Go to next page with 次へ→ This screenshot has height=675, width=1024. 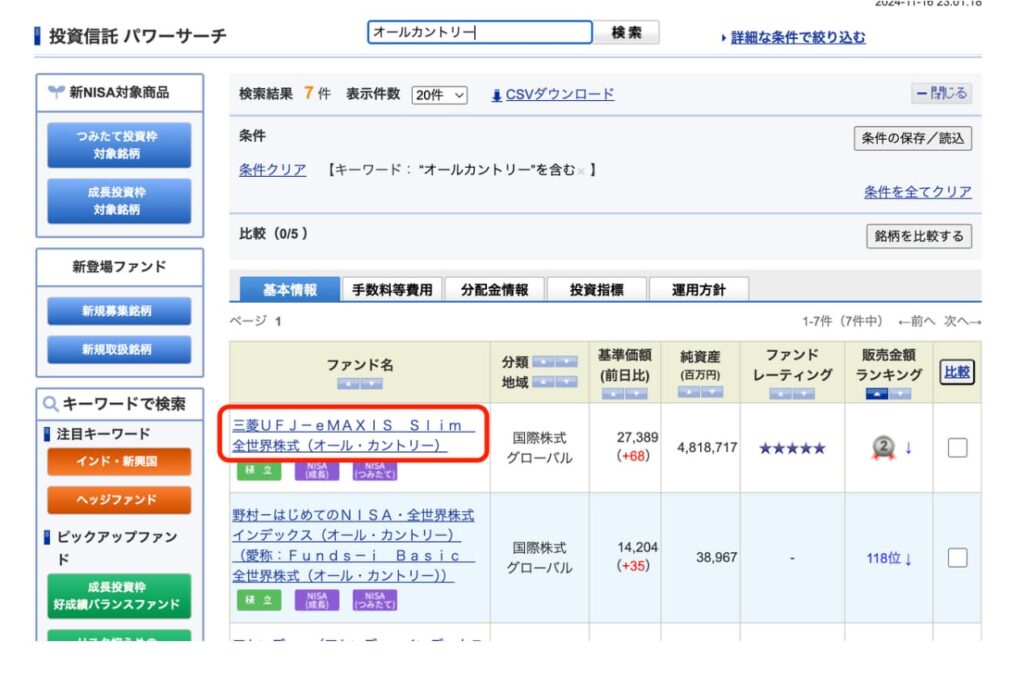tap(963, 321)
